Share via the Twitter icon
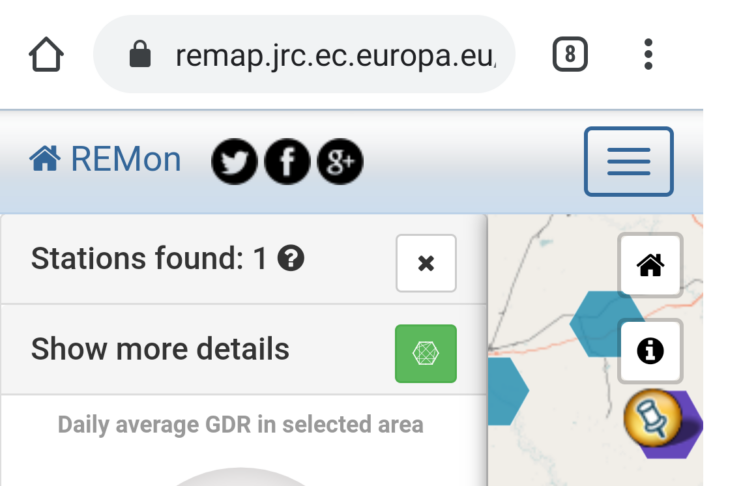Image resolution: width=741 pixels, height=486 pixels. point(234,161)
